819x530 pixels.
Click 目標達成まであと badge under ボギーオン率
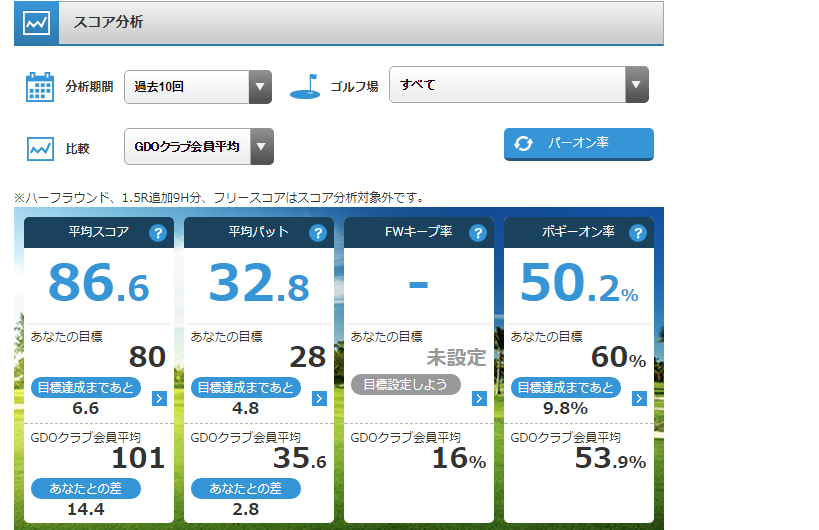[x=566, y=388]
